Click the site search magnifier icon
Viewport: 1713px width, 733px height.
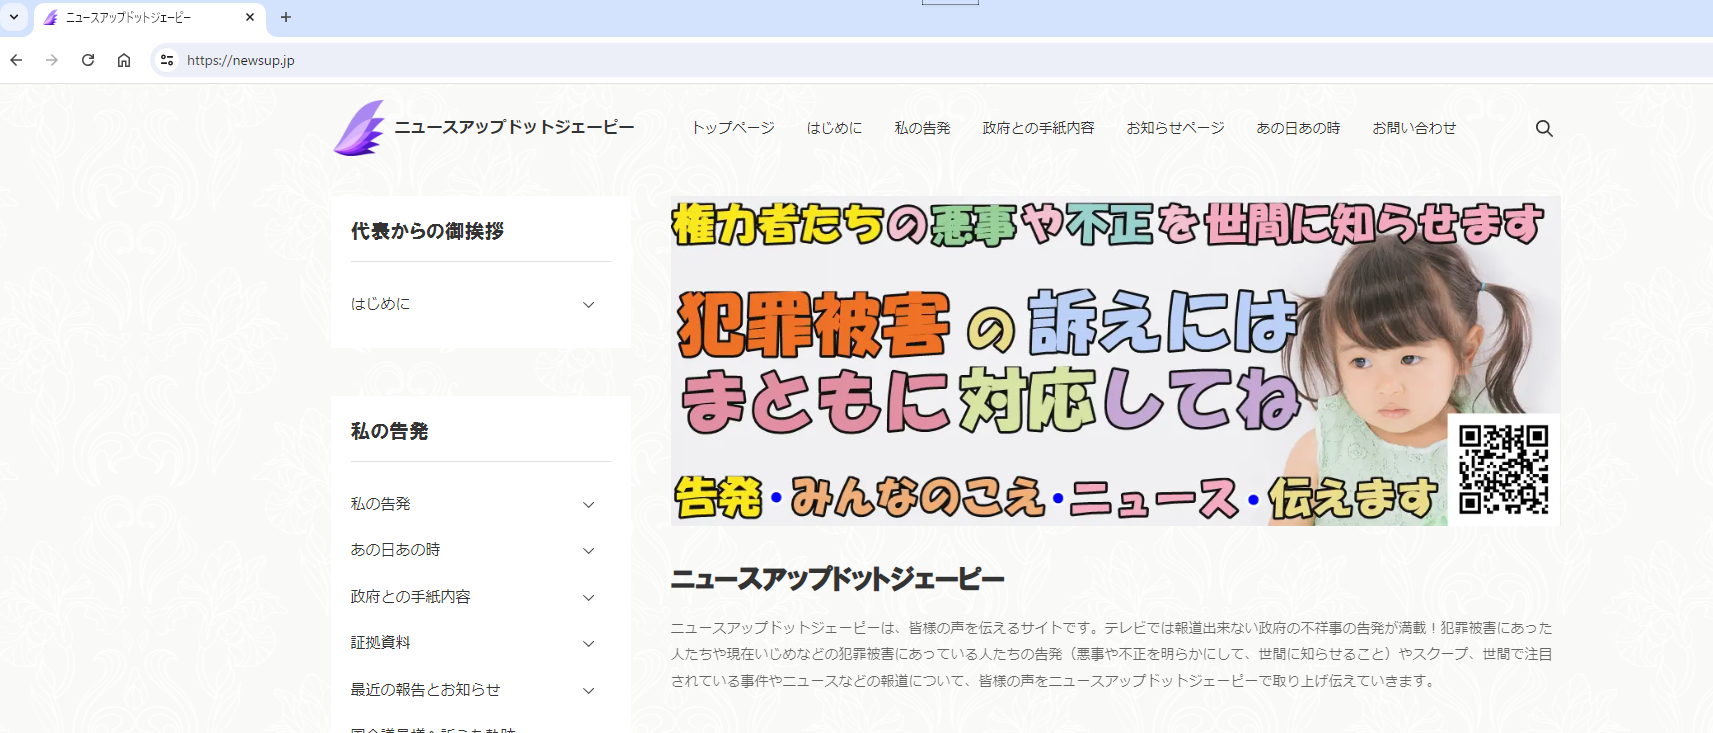[x=1544, y=129]
